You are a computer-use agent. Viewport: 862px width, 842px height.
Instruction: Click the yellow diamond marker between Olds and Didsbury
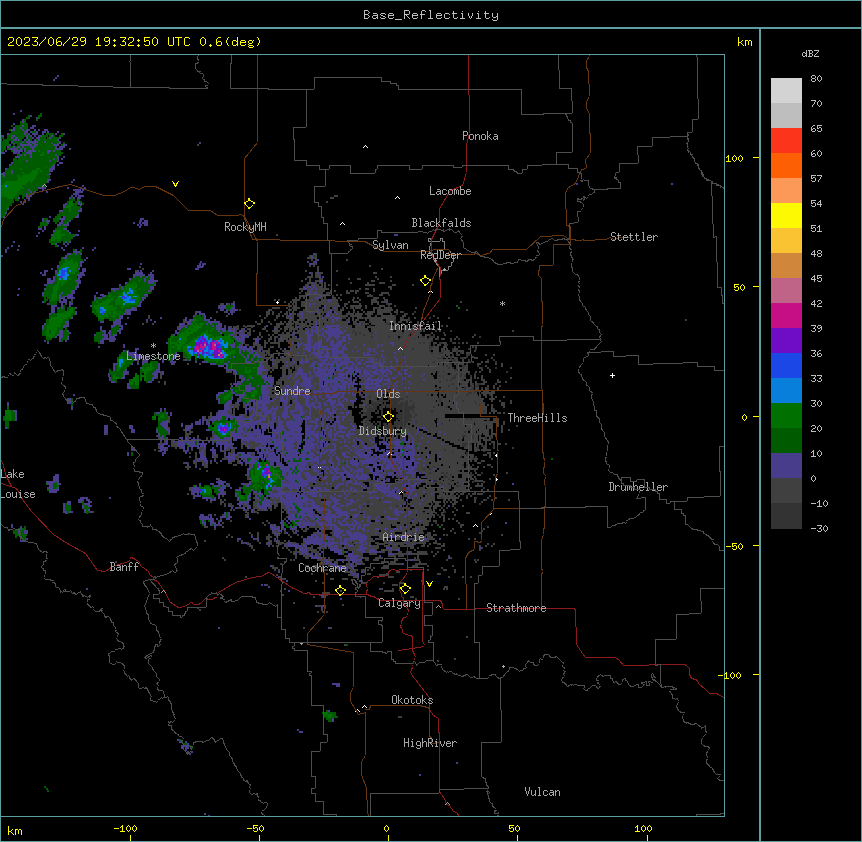click(389, 416)
